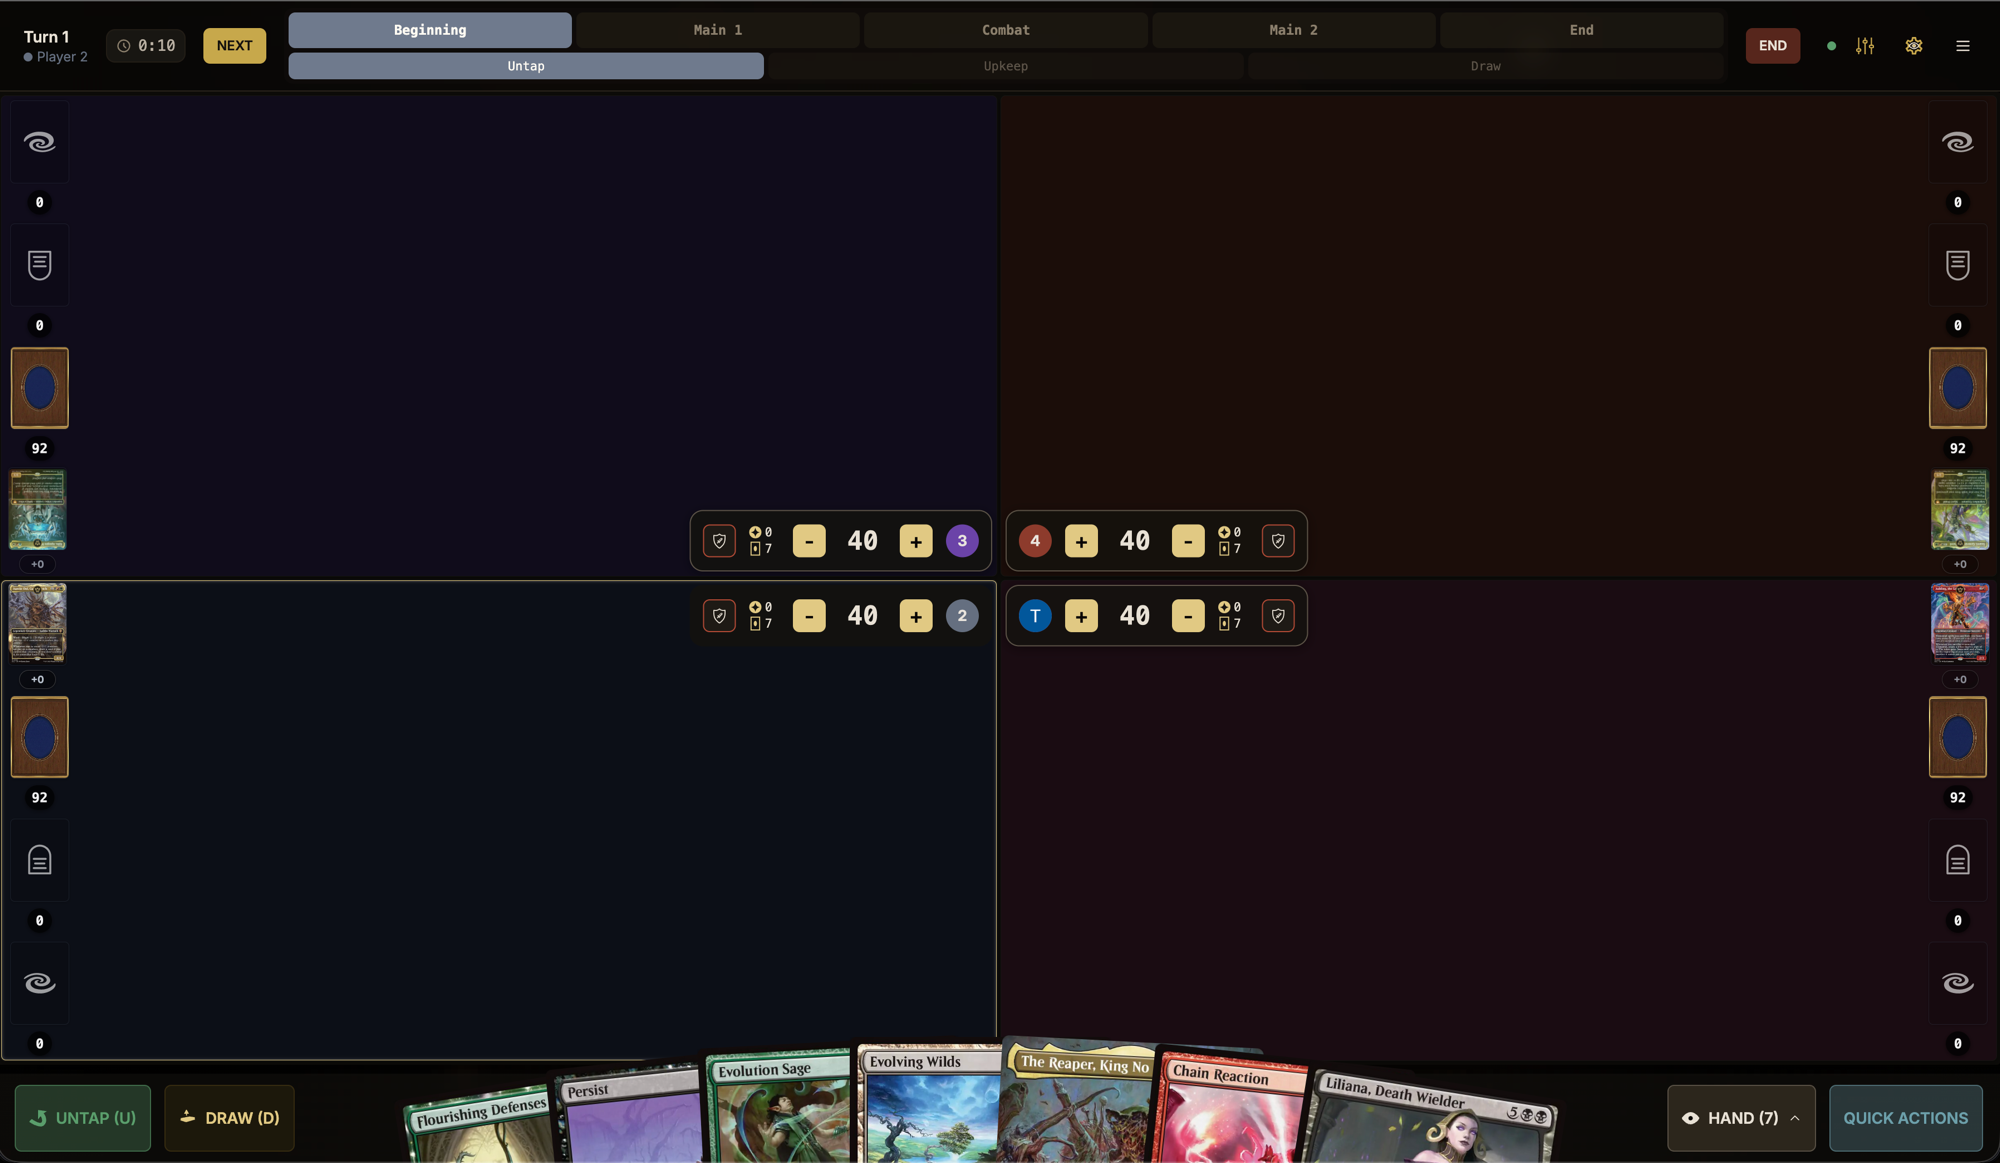The width and height of the screenshot is (2000, 1163).
Task: Switch to the Combat phase tab
Action: 1005,30
